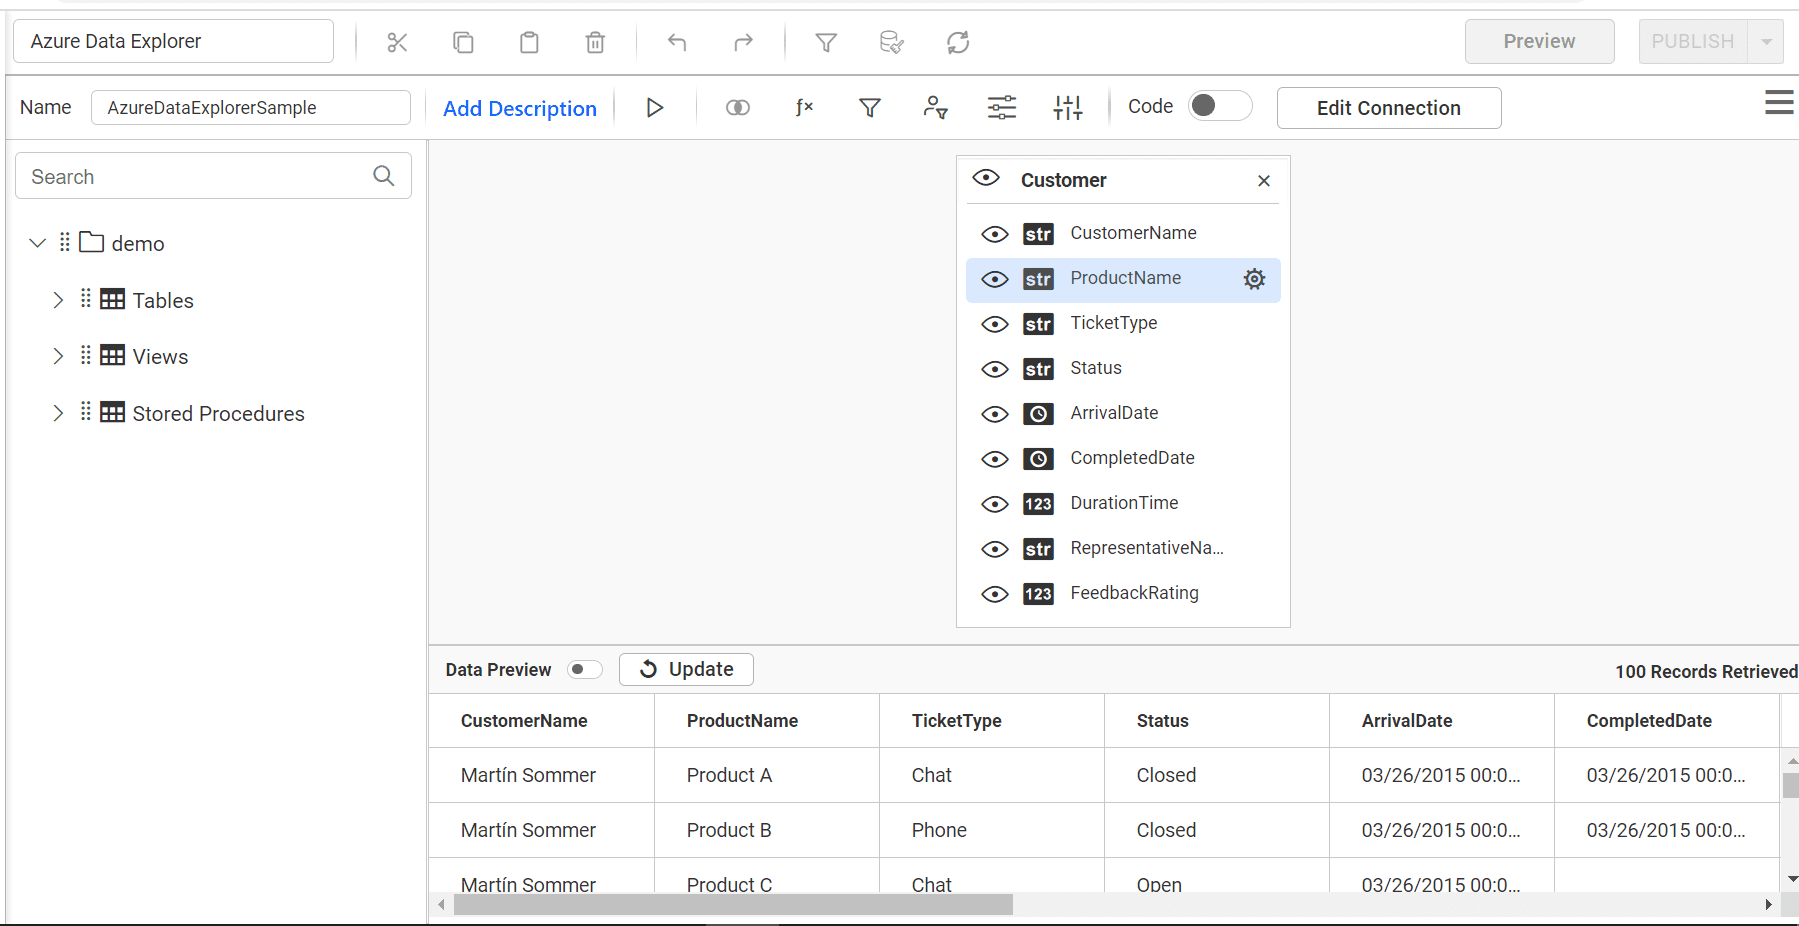Viewport: 1799px width, 926px height.
Task: Hide the CustomerName column
Action: [x=995, y=234]
